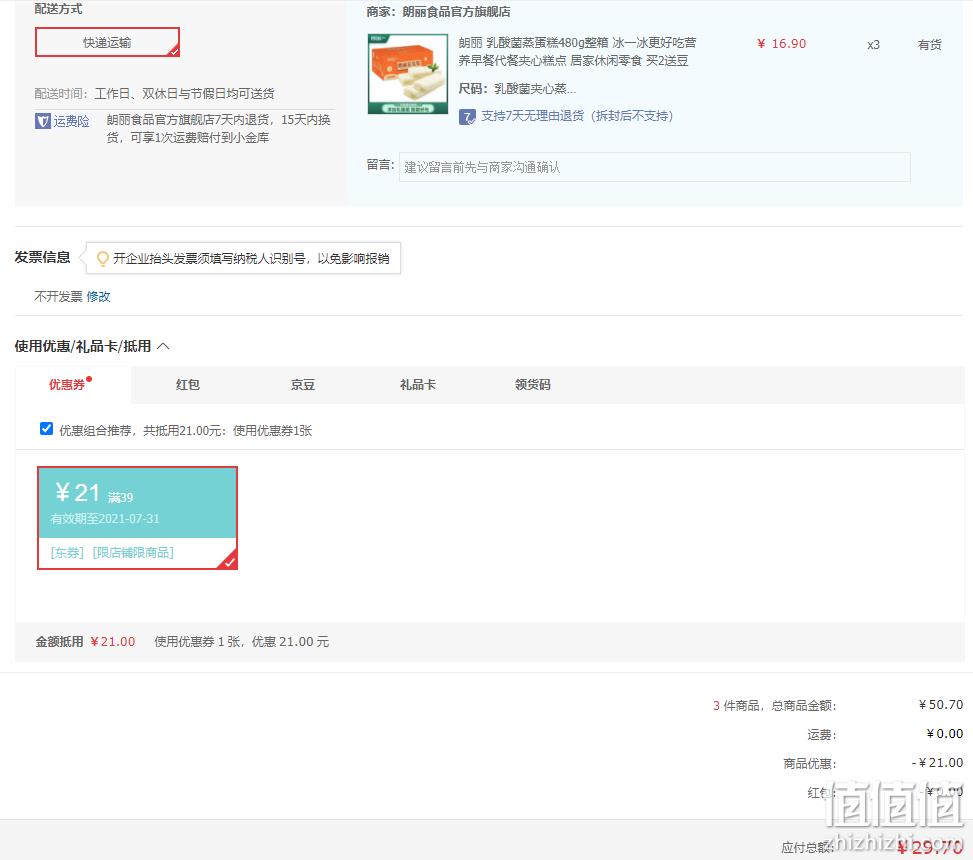
Task: Switch to the 礼品卡 tab
Action: click(418, 385)
